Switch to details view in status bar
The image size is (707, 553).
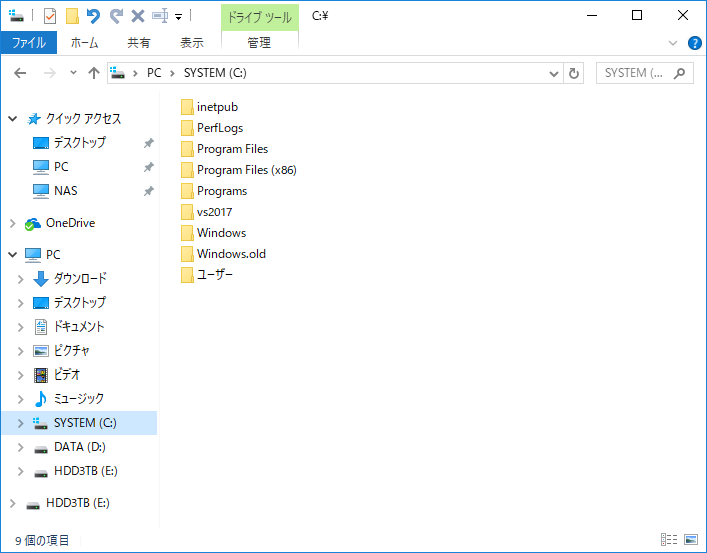tap(669, 539)
